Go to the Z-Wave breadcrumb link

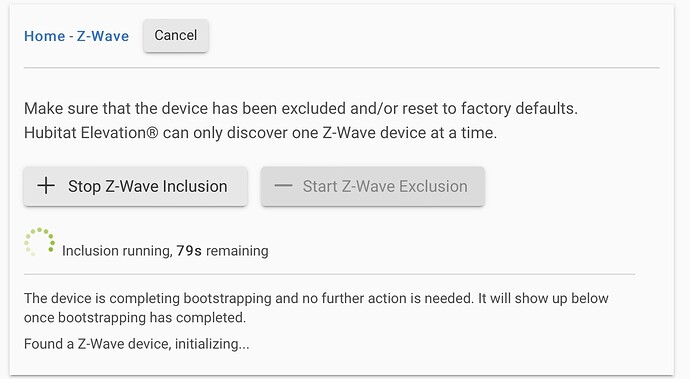click(103, 36)
